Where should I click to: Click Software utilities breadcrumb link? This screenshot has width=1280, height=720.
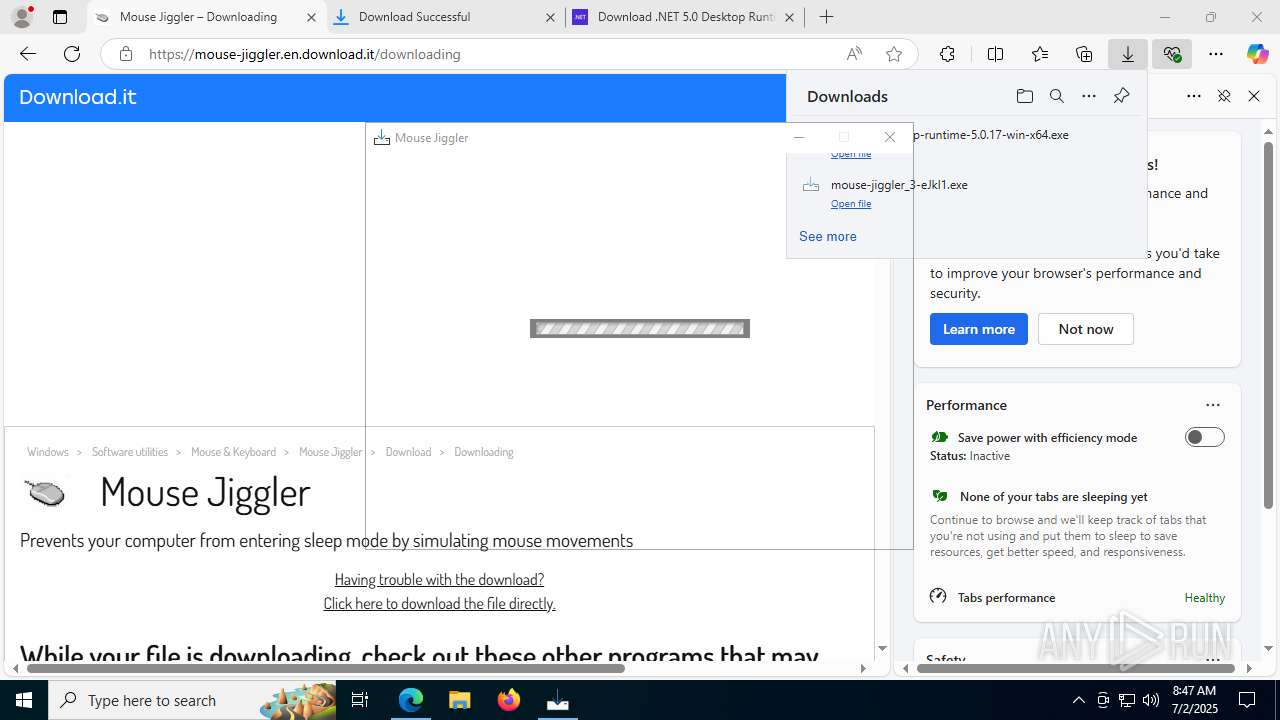click(130, 452)
